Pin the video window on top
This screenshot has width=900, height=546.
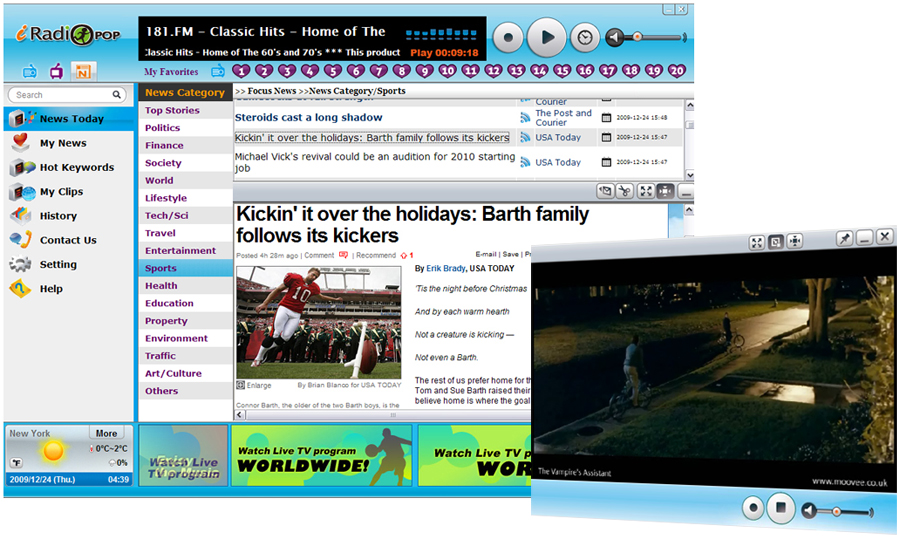(x=844, y=238)
